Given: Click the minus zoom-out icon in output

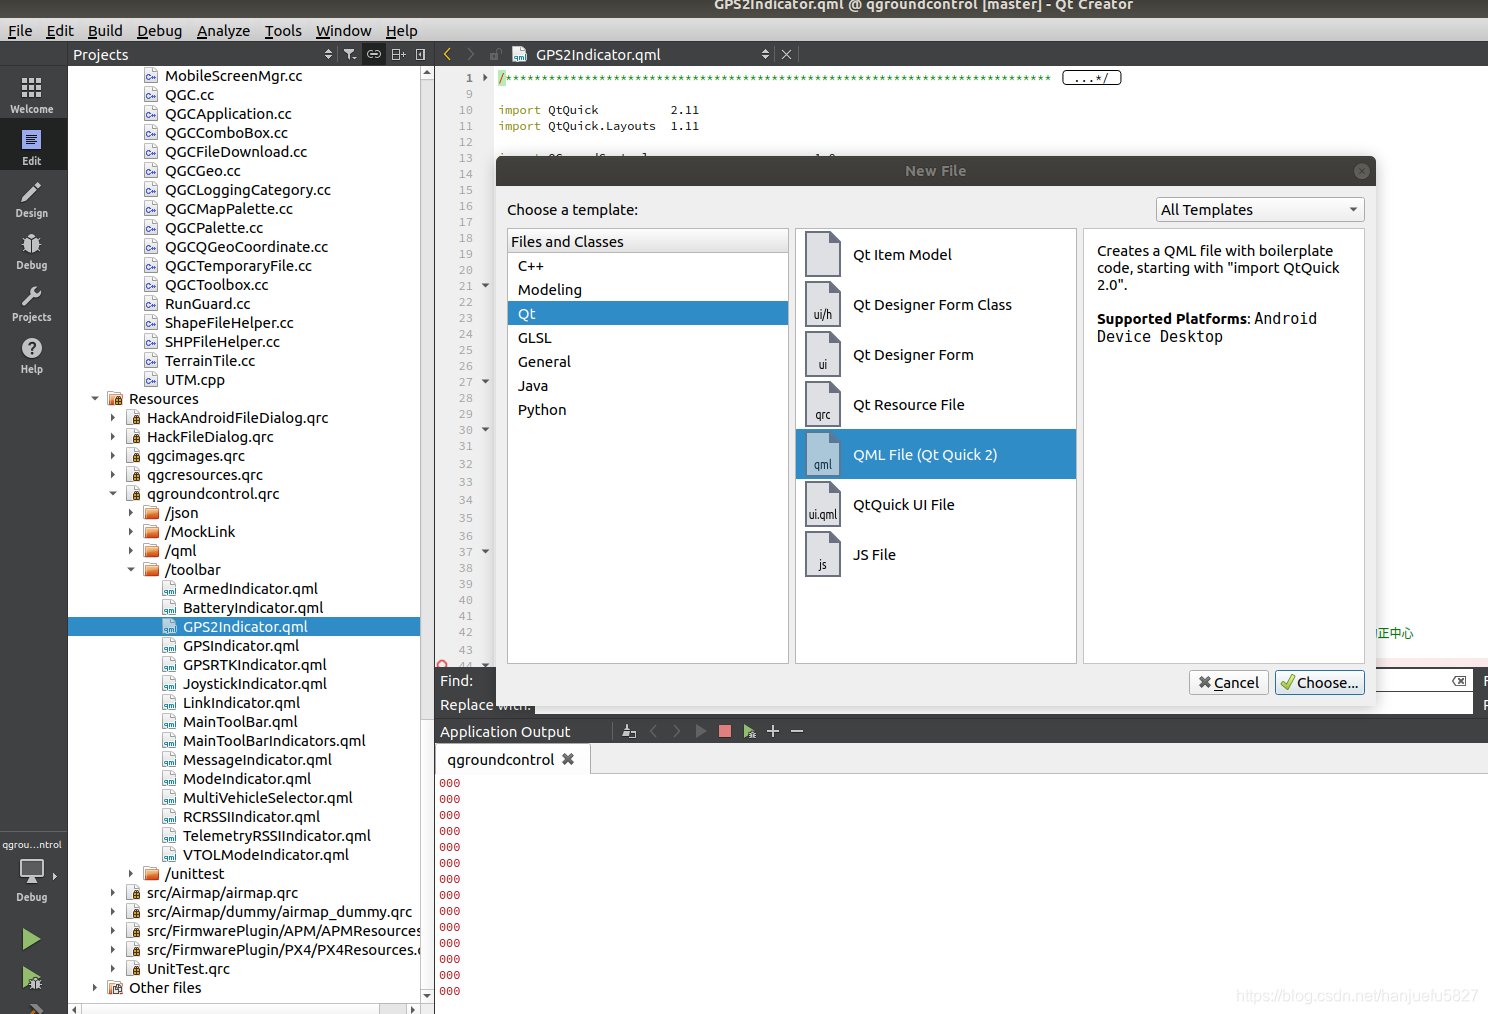Looking at the screenshot, I should pyautogui.click(x=797, y=731).
